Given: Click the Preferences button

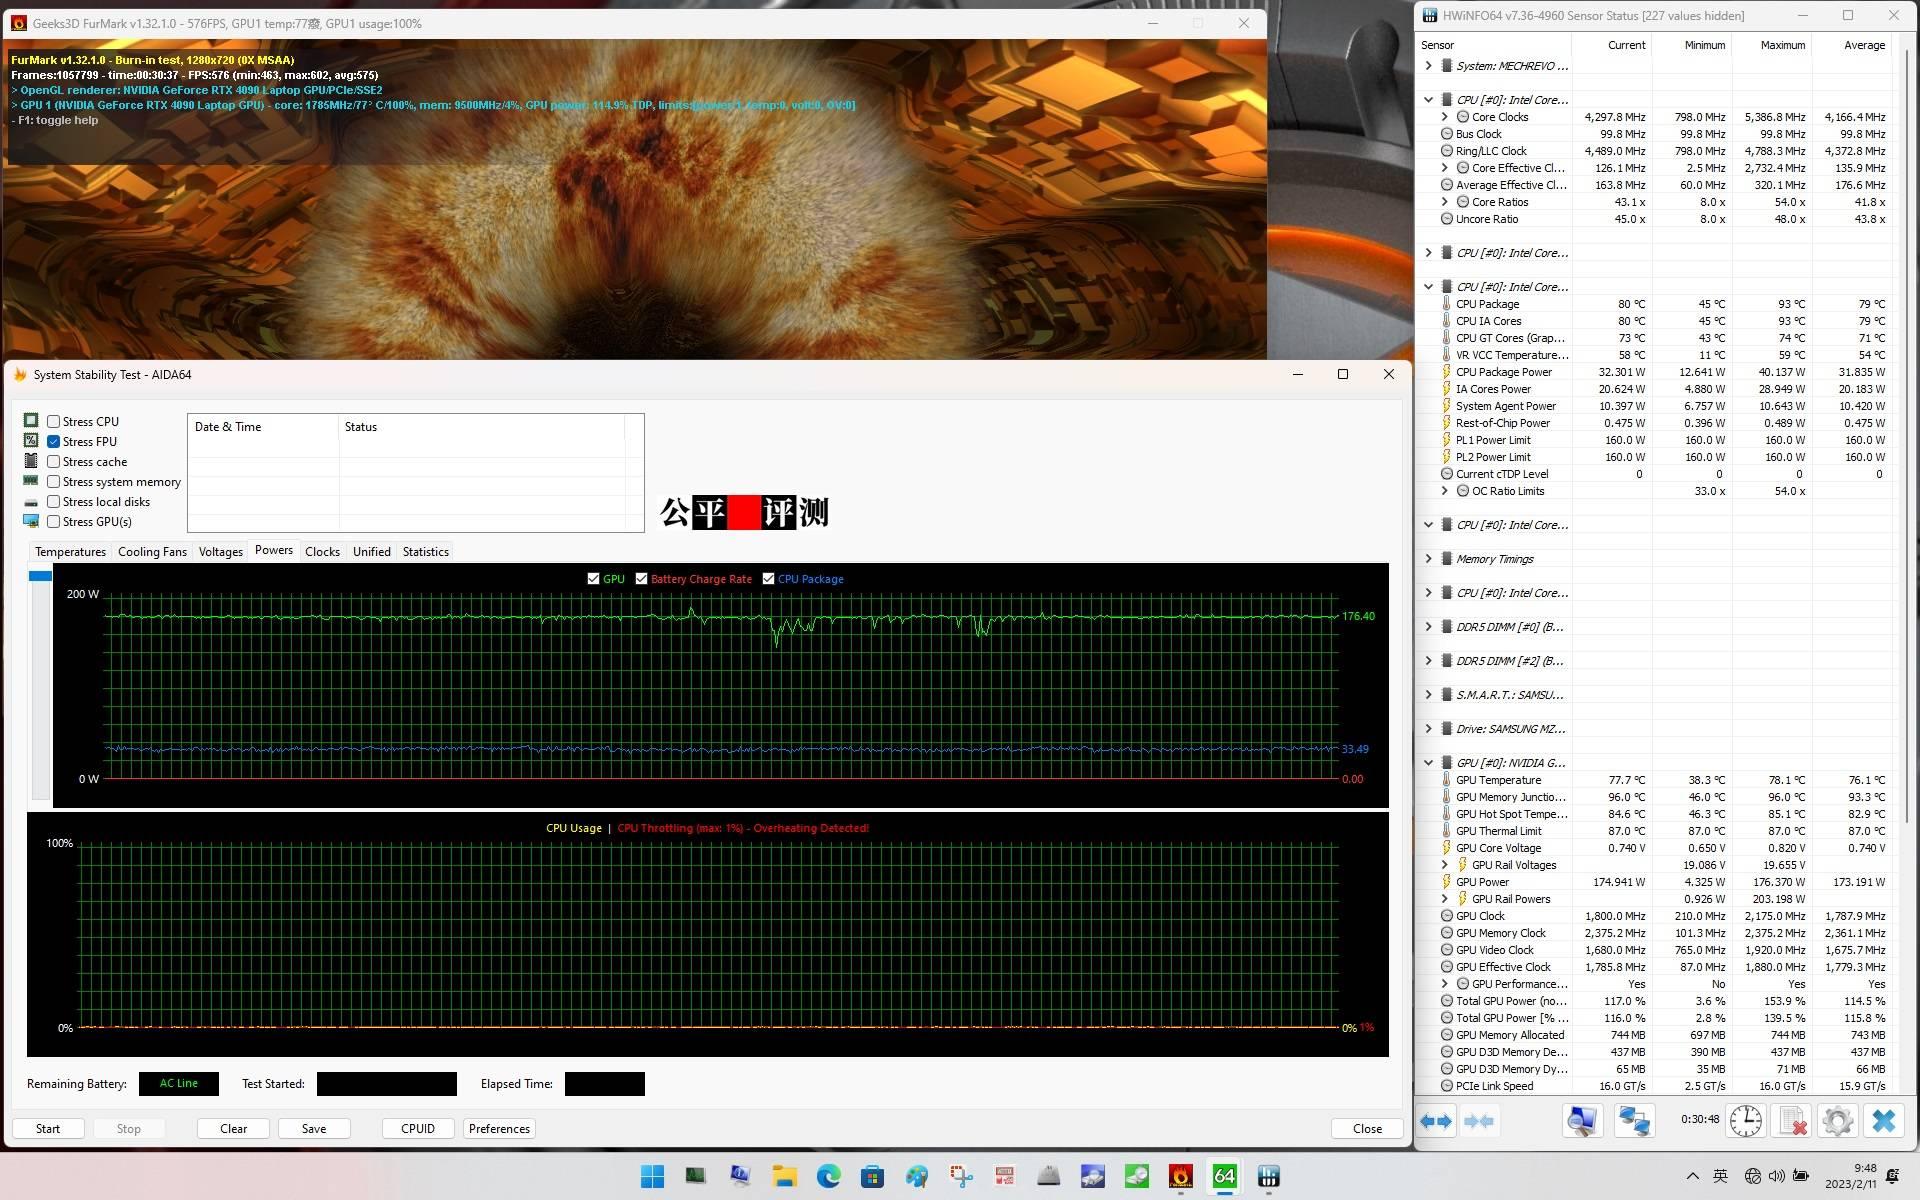Looking at the screenshot, I should tap(499, 1129).
